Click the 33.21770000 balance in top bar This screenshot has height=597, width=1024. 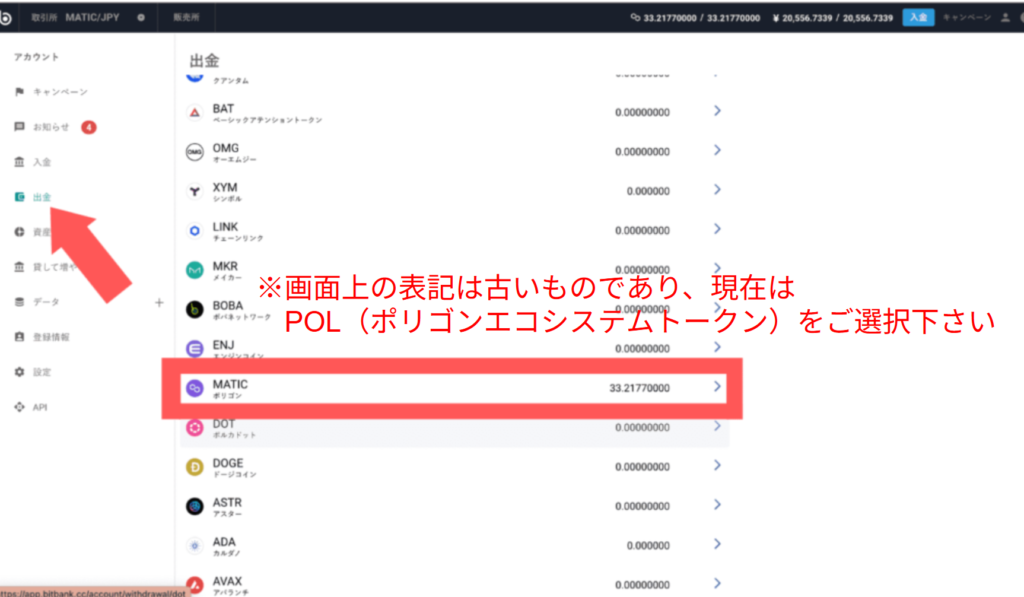click(696, 18)
